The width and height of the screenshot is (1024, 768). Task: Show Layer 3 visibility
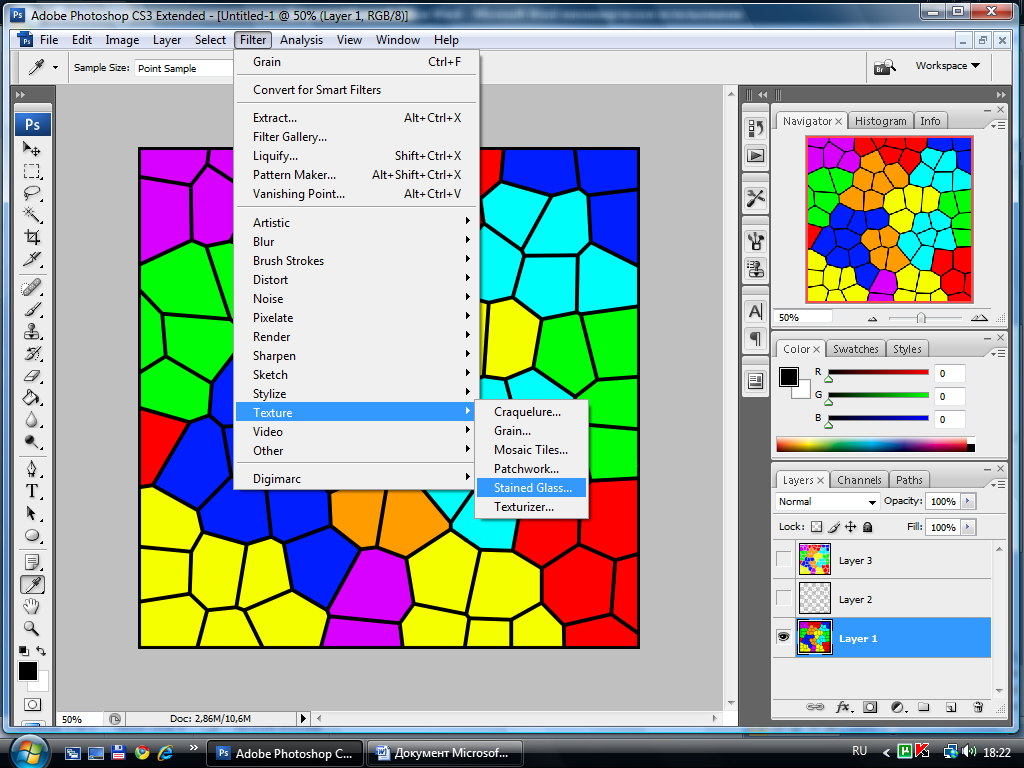pos(783,560)
